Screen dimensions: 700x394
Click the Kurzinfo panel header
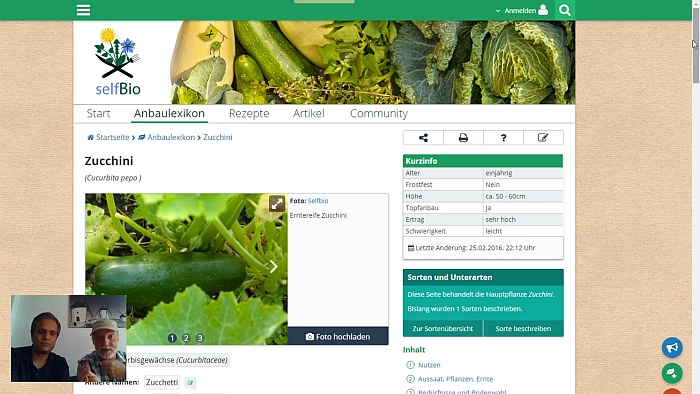click(483, 161)
